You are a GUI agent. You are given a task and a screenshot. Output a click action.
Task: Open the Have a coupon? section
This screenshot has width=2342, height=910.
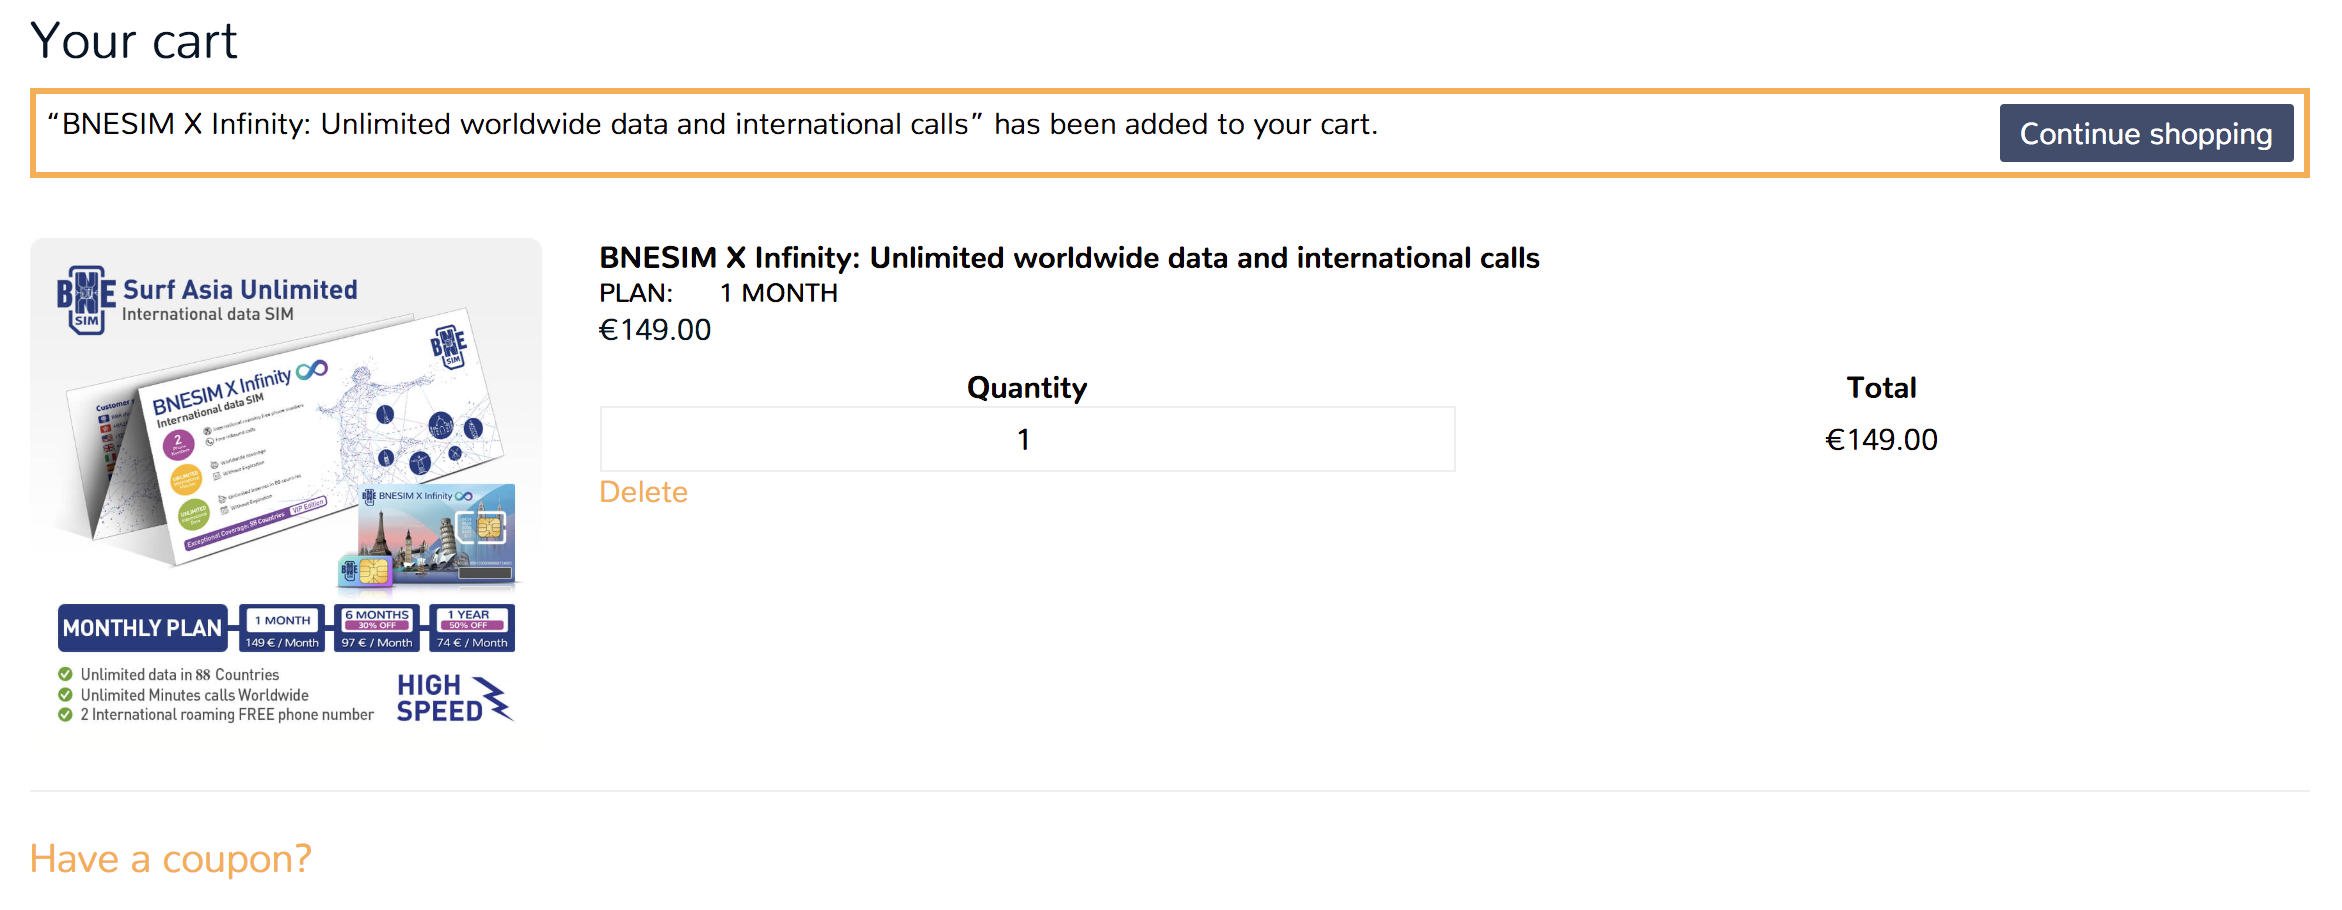(x=170, y=858)
